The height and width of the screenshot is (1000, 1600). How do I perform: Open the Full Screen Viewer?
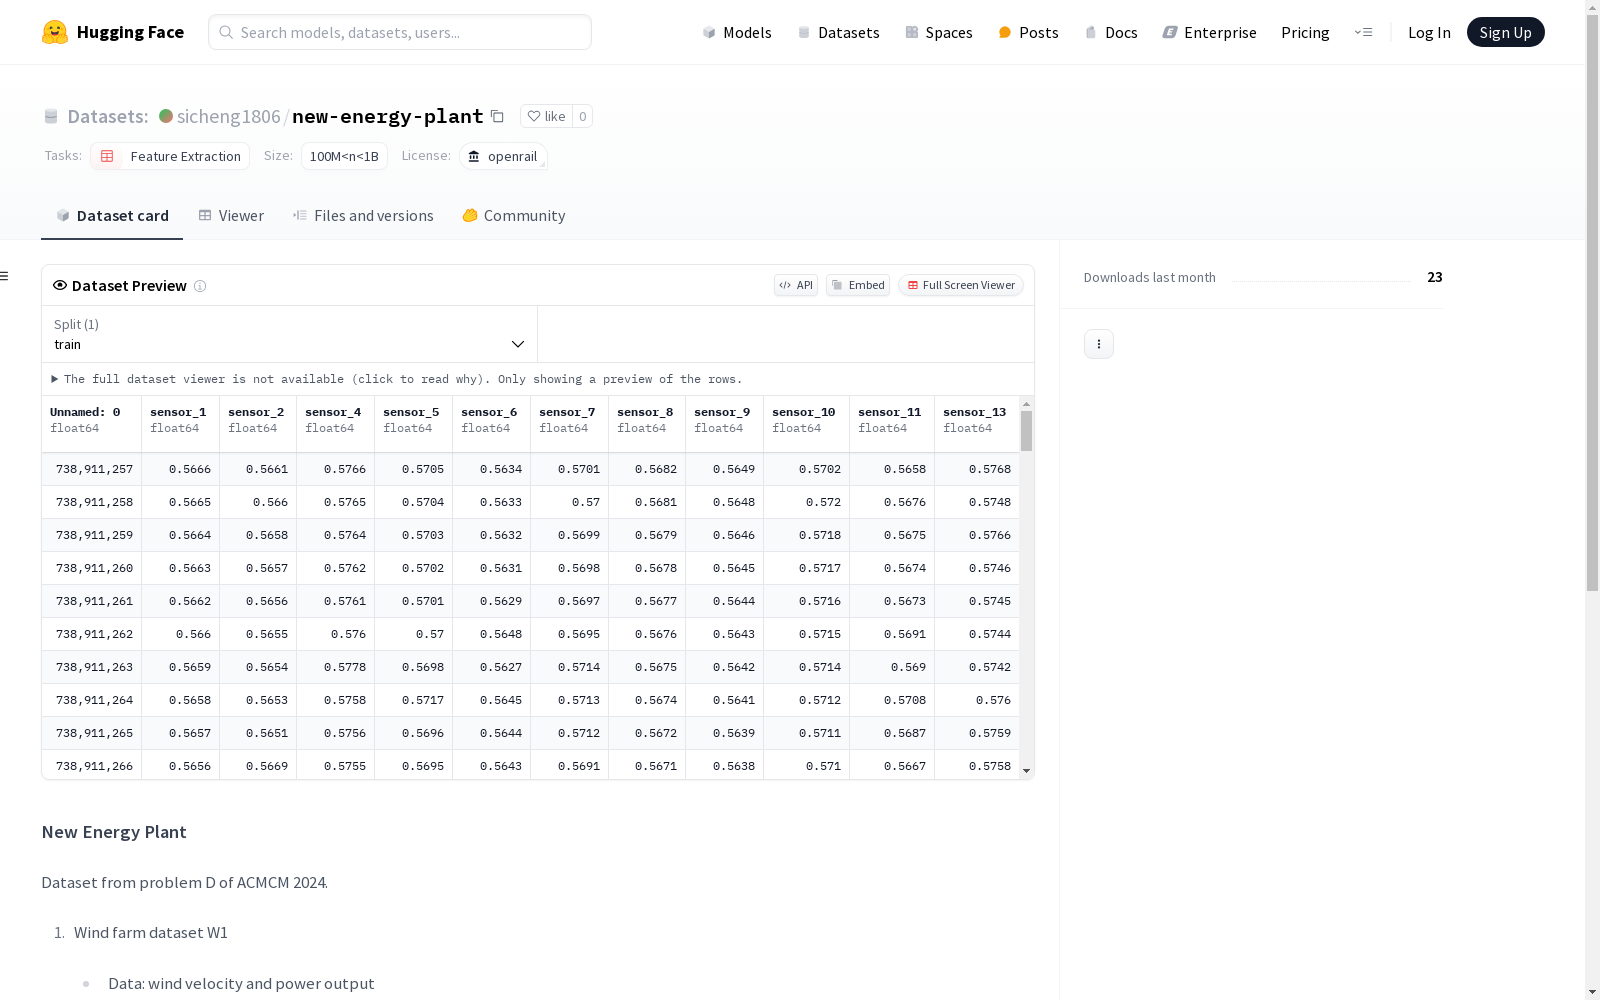click(961, 285)
